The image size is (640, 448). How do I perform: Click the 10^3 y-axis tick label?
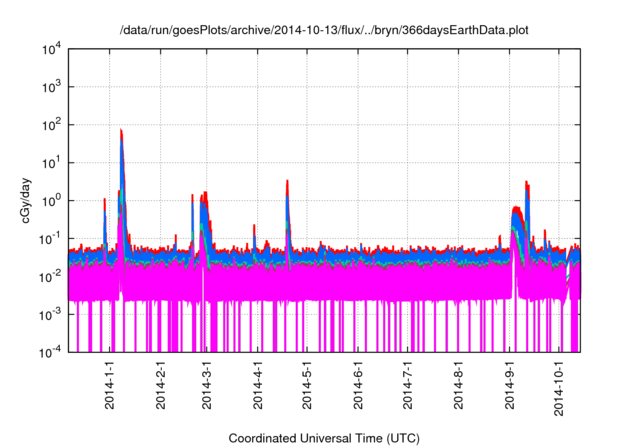(x=52, y=87)
